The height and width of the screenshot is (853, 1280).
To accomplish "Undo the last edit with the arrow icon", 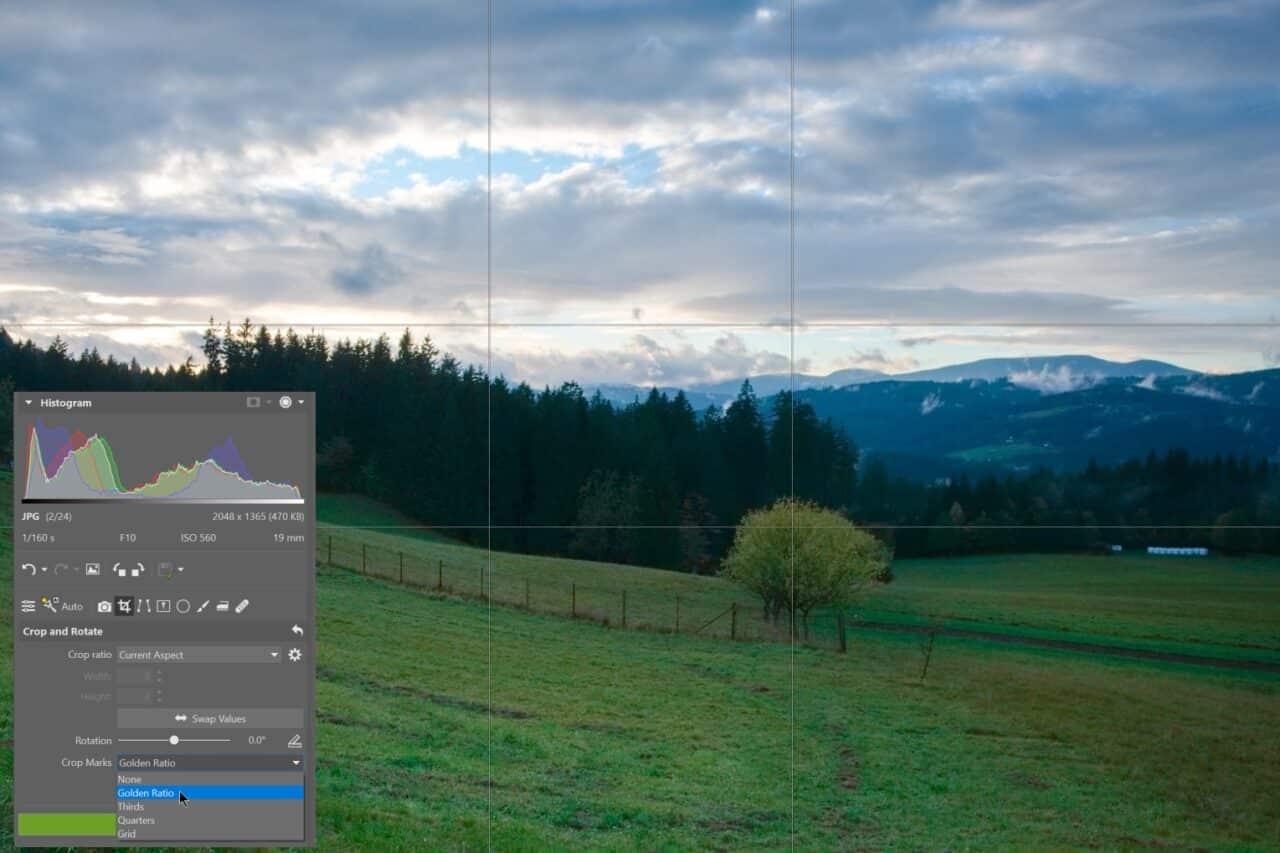I will tap(28, 569).
